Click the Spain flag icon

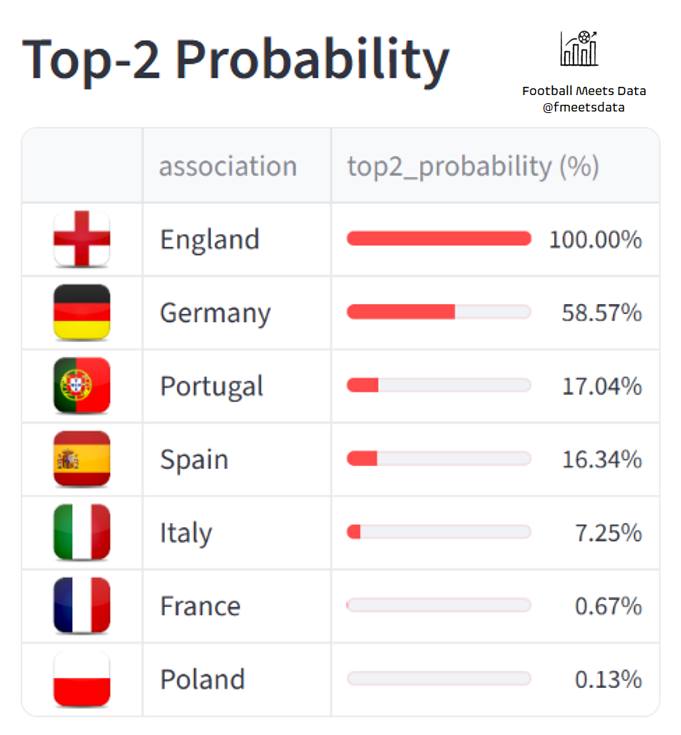tap(82, 459)
